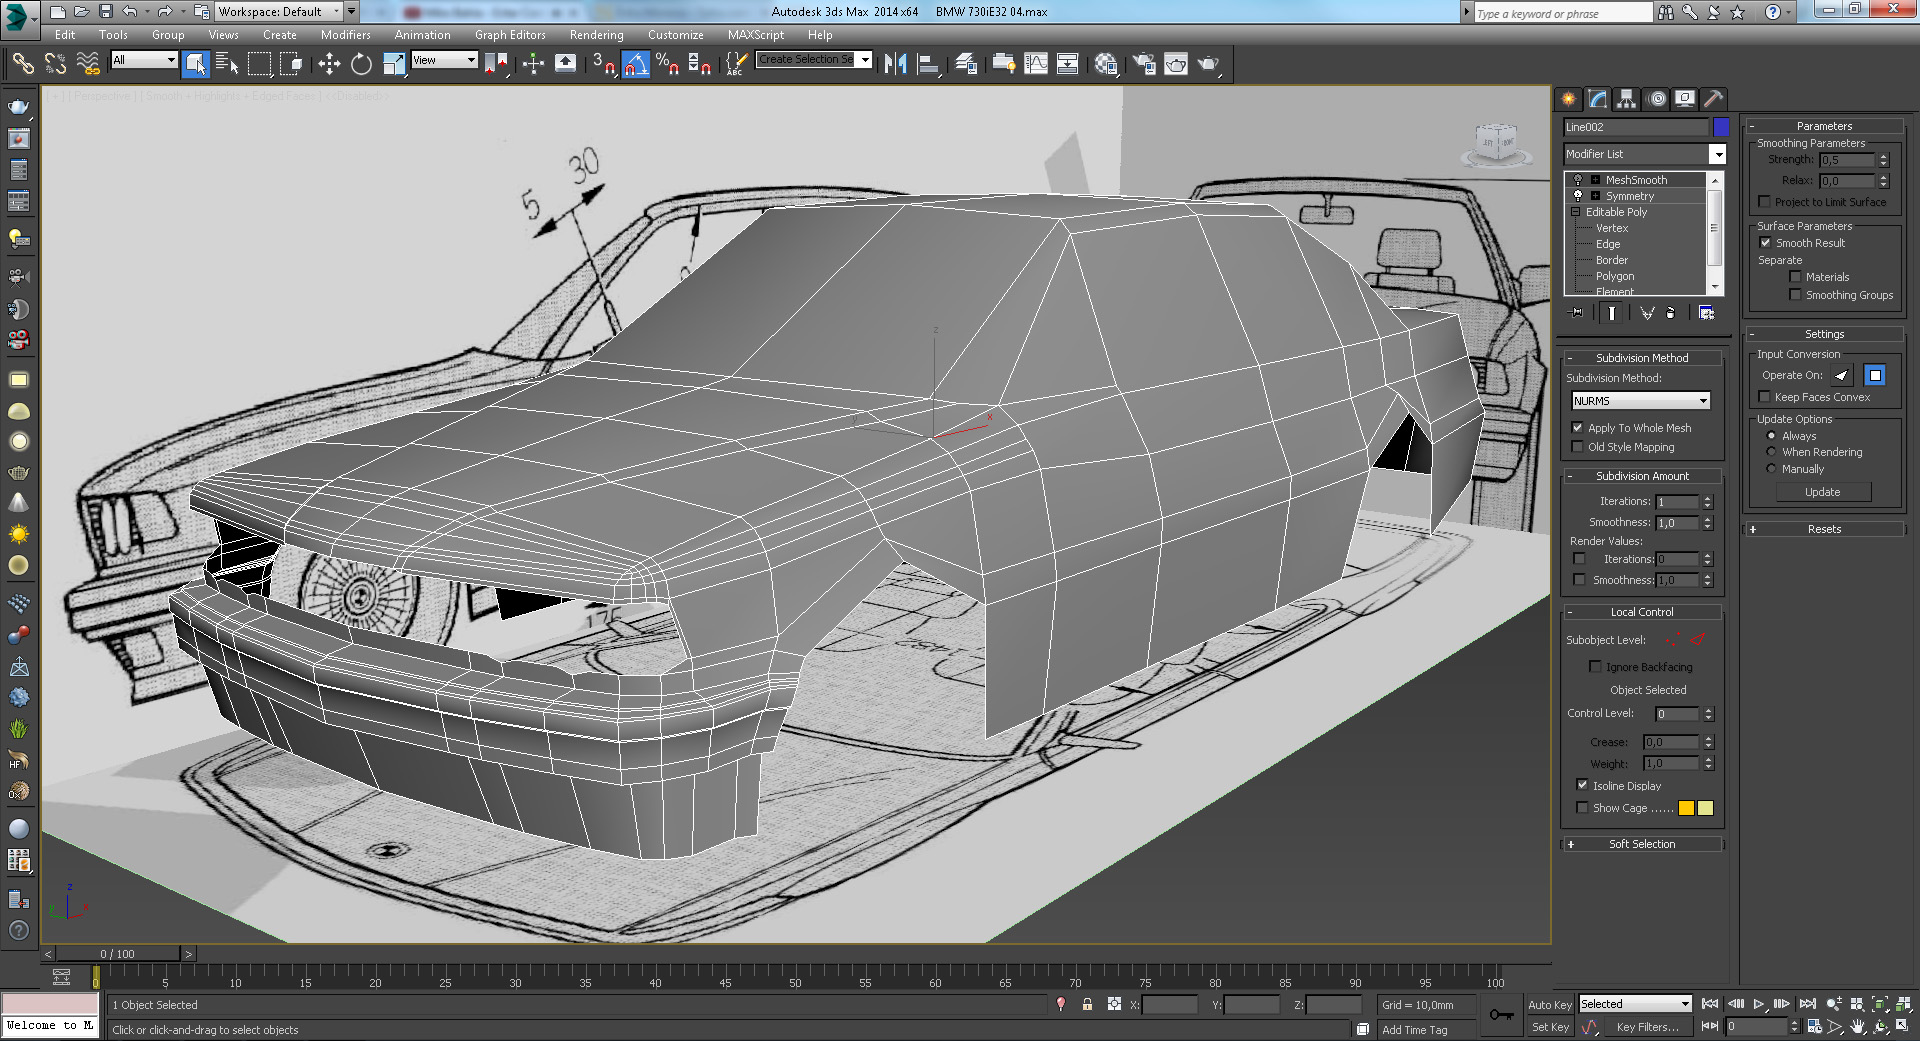Viewport: 1920px width, 1041px height.
Task: Click the blue object color swatch
Action: [1721, 127]
